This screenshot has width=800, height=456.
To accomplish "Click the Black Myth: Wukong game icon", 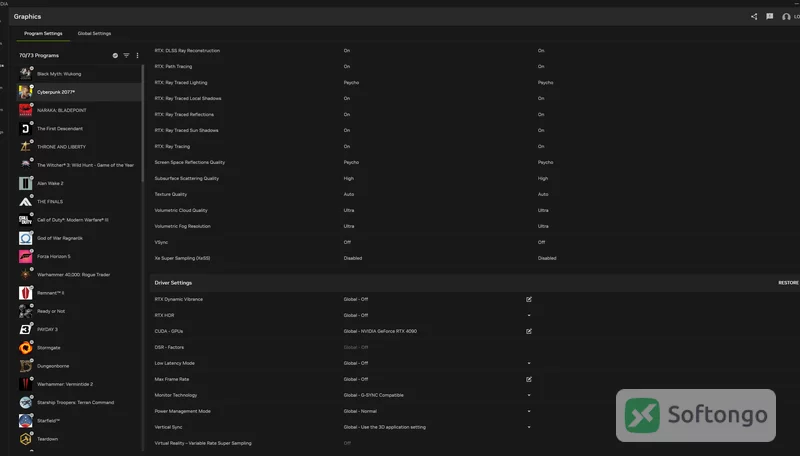I will tap(26, 74).
